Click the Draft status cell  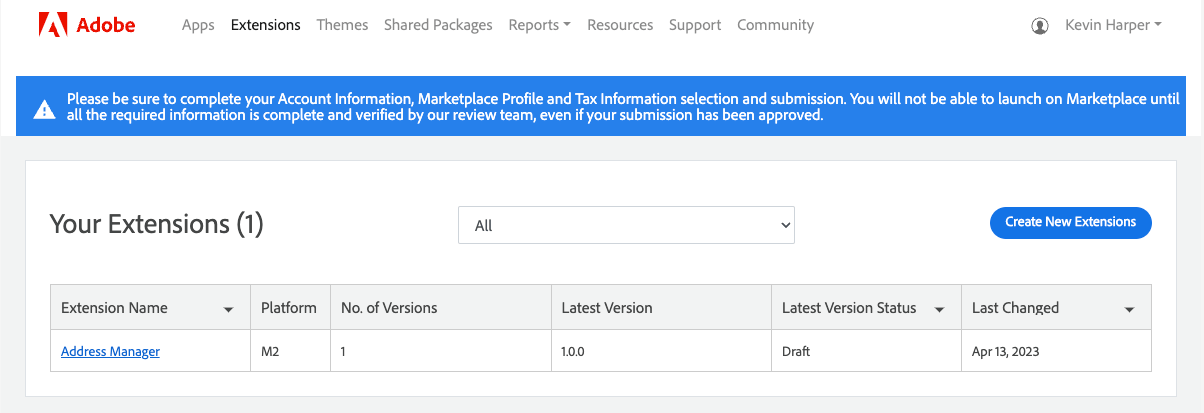click(866, 351)
